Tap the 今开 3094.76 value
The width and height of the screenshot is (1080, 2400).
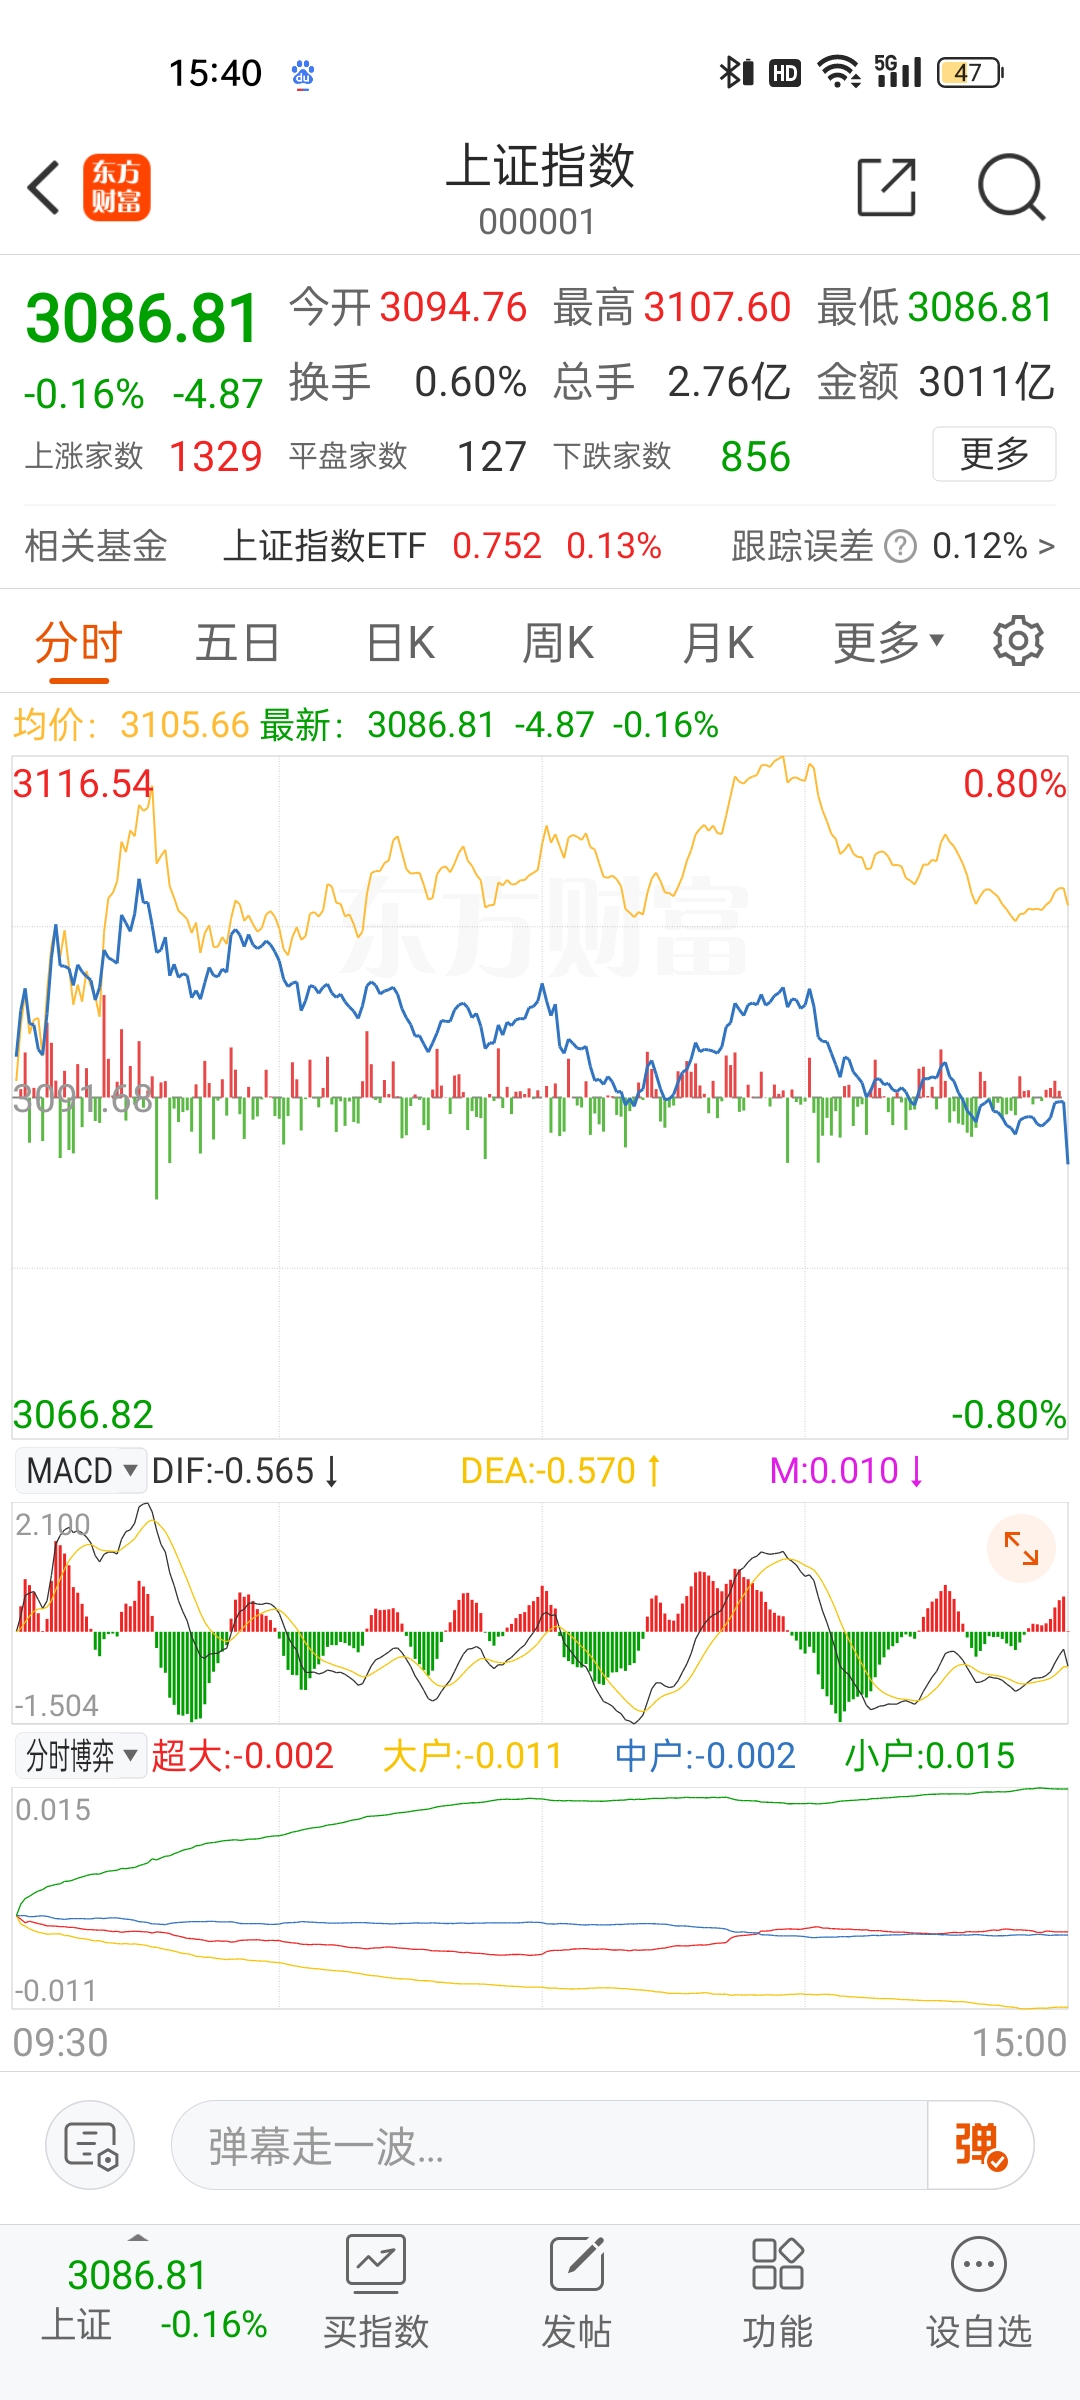[x=452, y=307]
